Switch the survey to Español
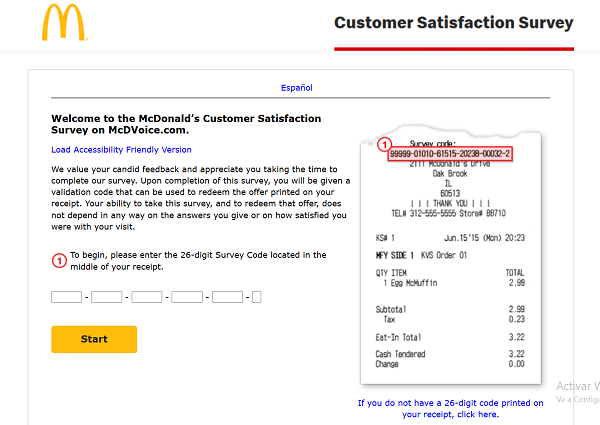This screenshot has height=425, width=600. coord(297,88)
